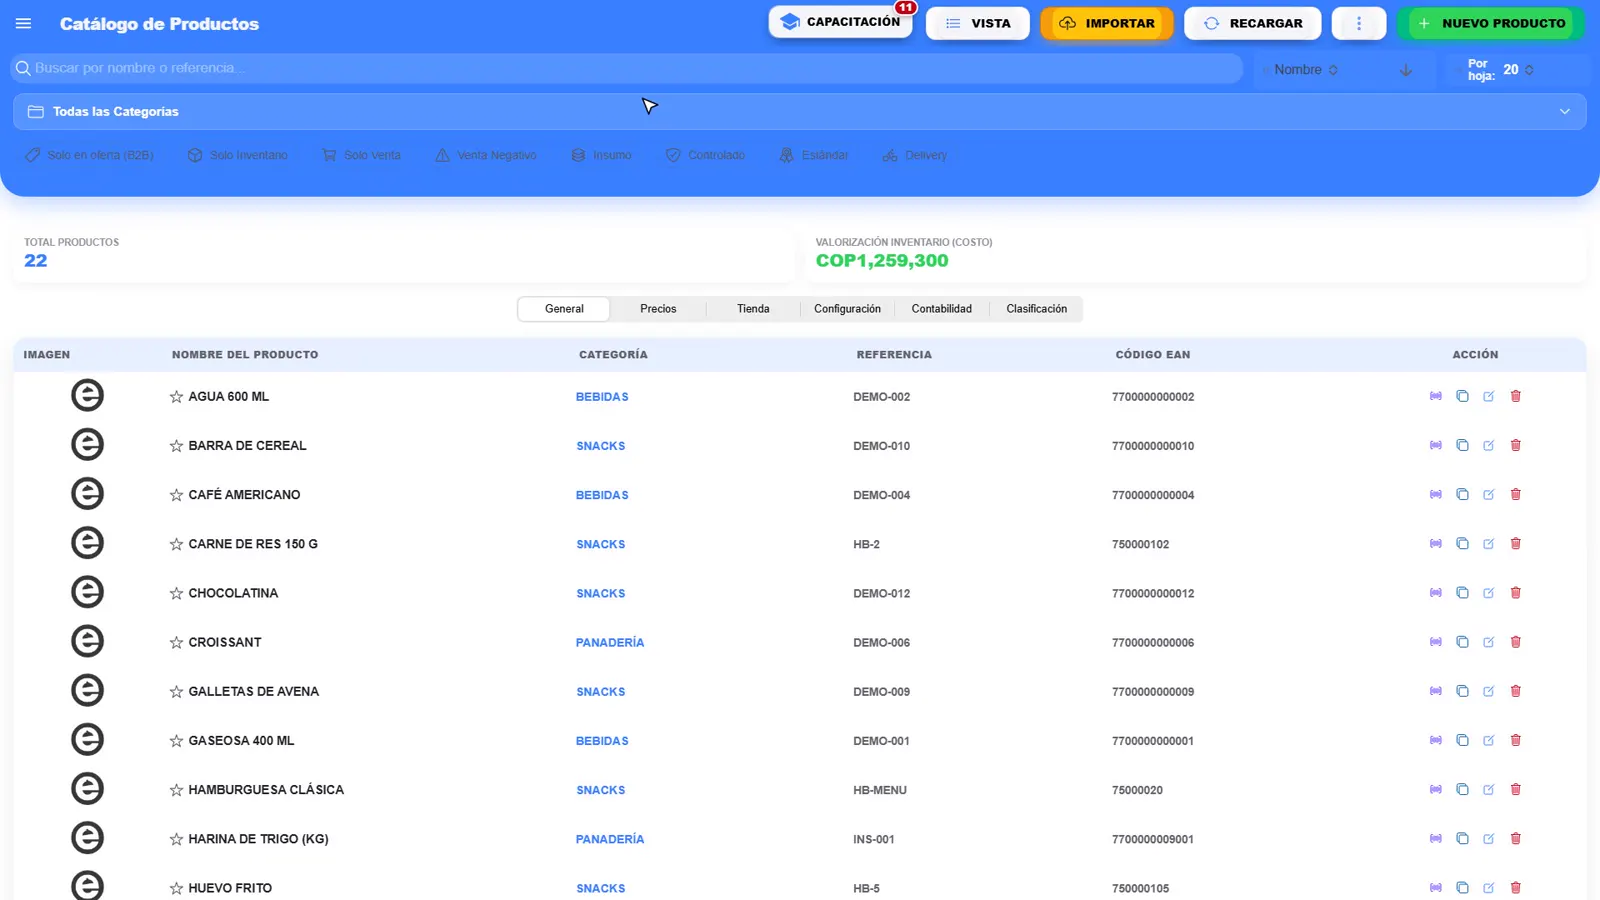Screen dimensions: 1600x900
Task: Open the three-dot more options button
Action: coord(1358,23)
